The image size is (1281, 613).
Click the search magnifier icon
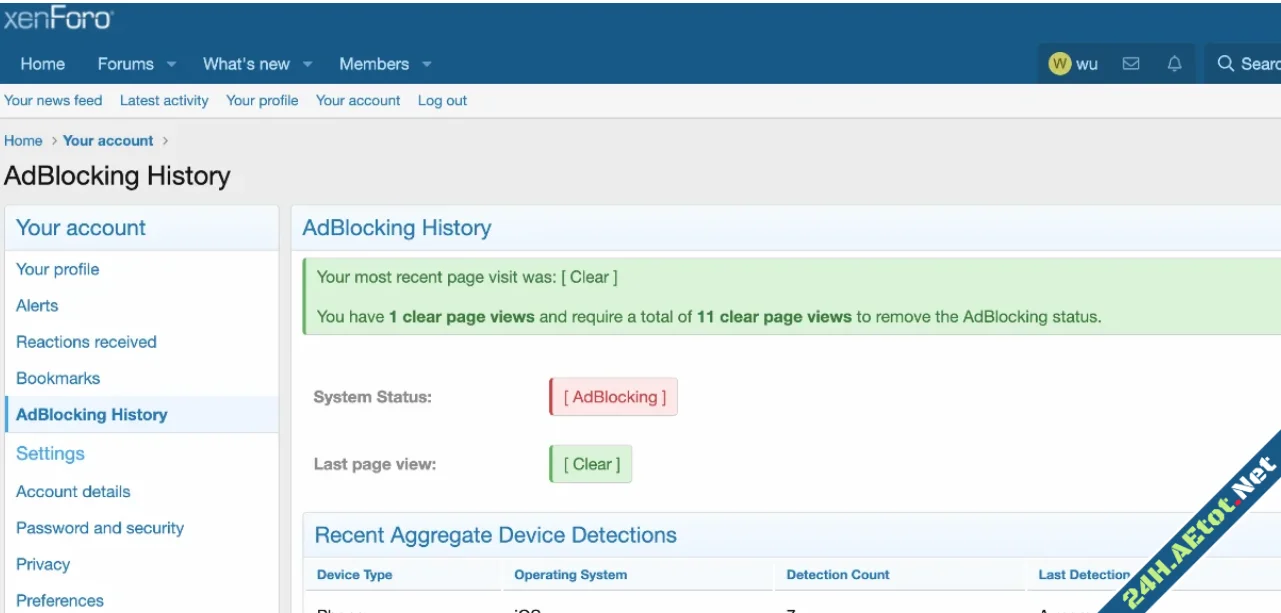[1225, 64]
